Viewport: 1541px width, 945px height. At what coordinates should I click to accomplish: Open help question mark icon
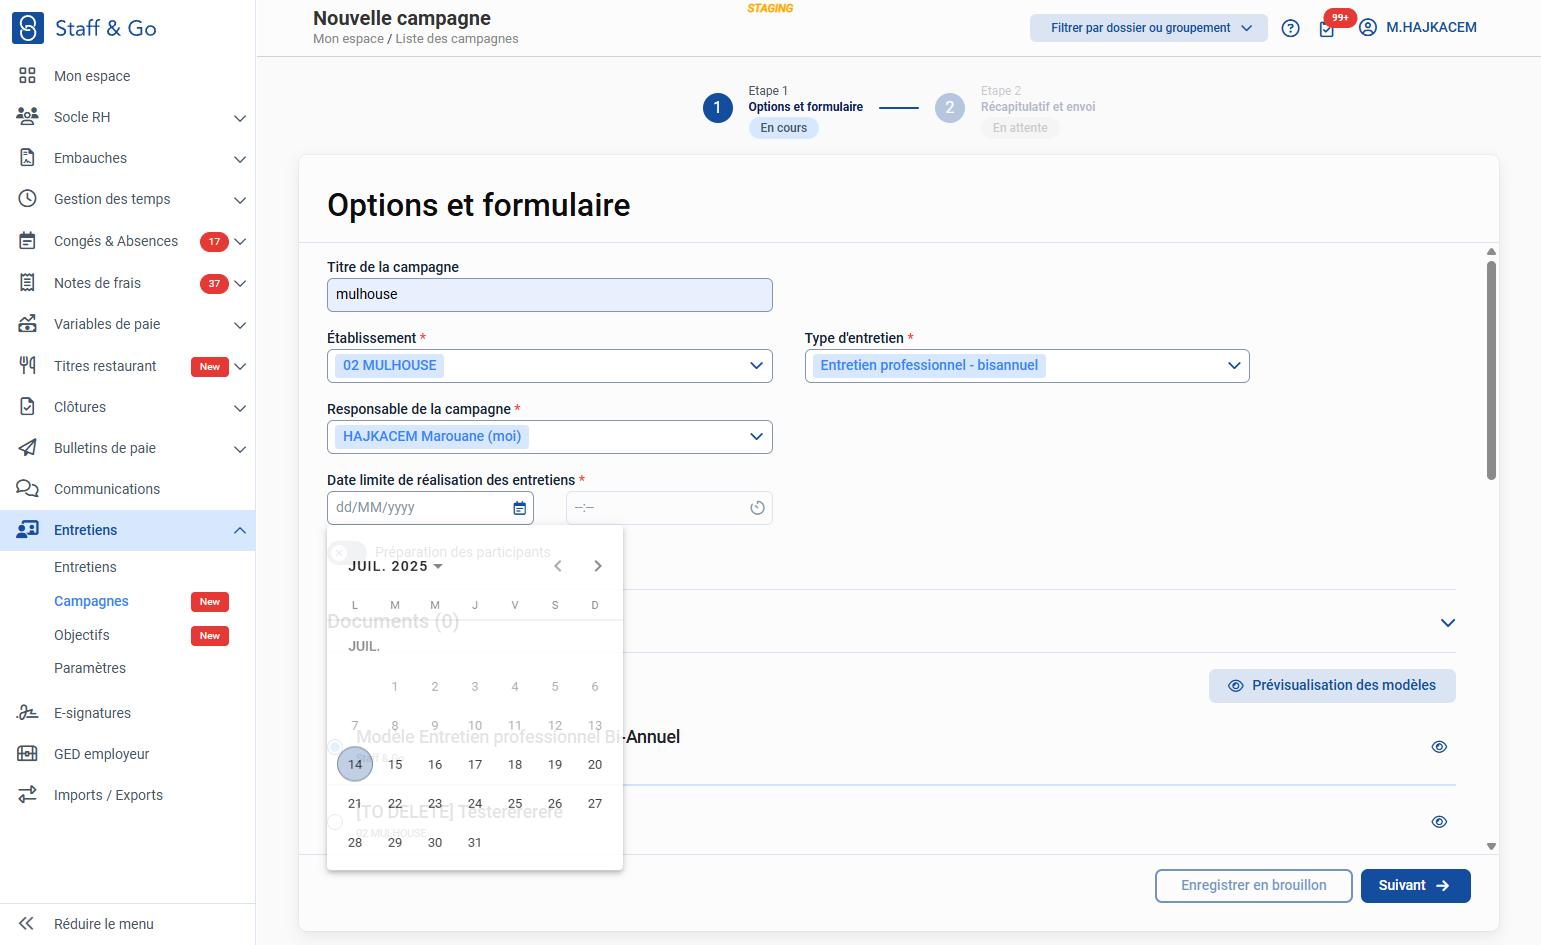1291,28
